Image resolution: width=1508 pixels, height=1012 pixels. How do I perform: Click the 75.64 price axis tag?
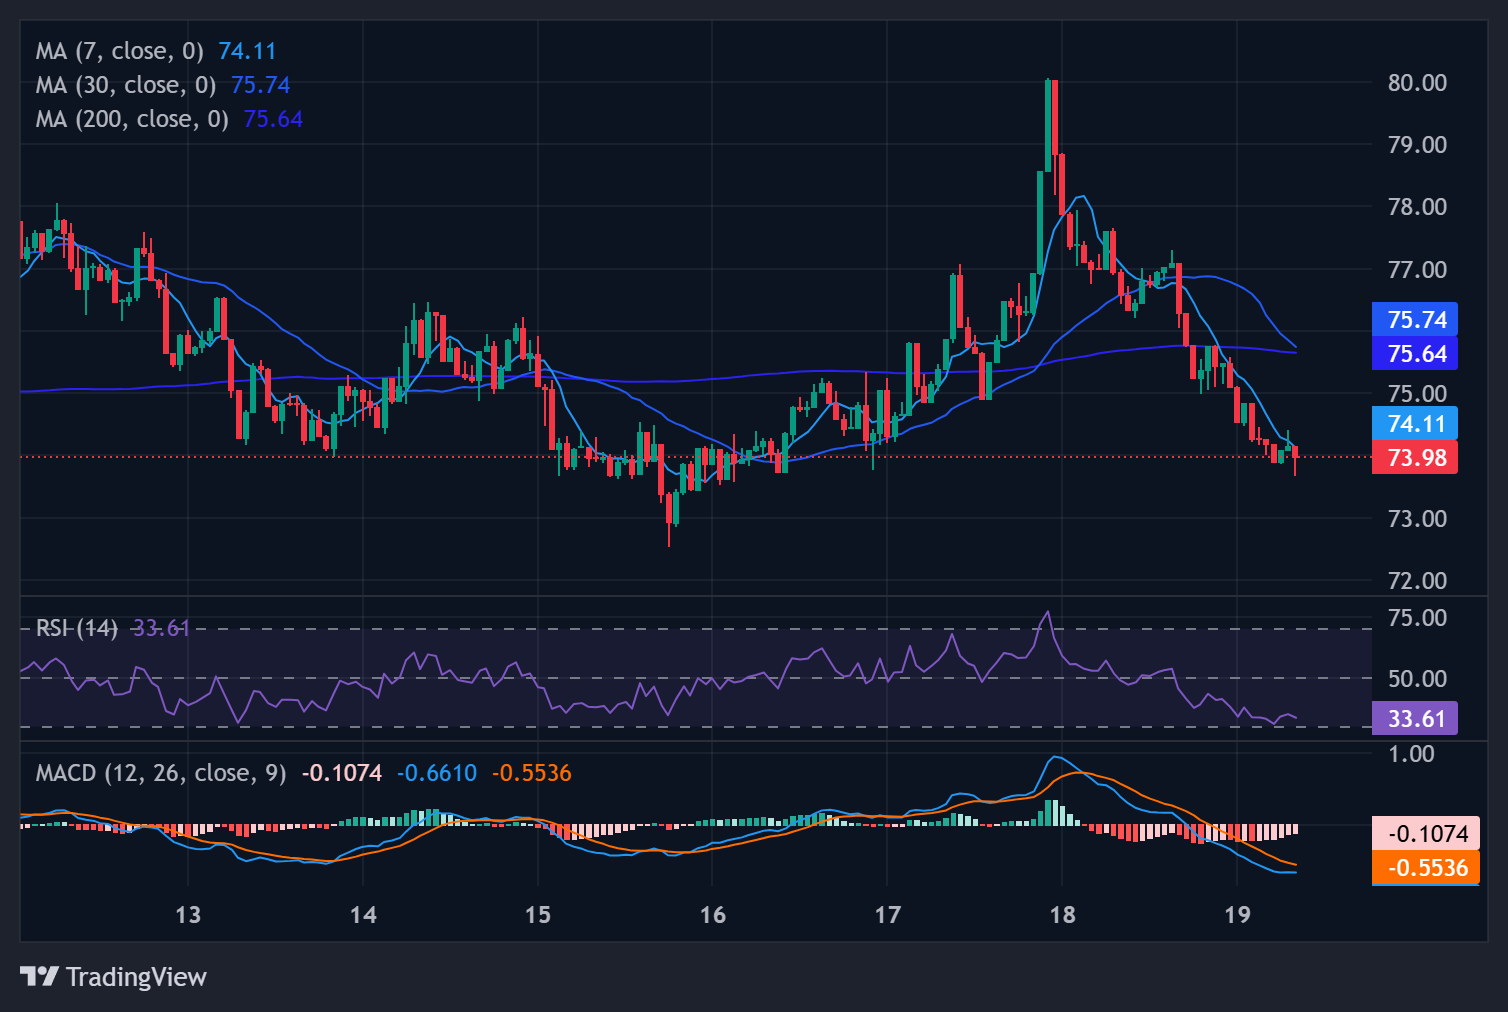pos(1415,354)
